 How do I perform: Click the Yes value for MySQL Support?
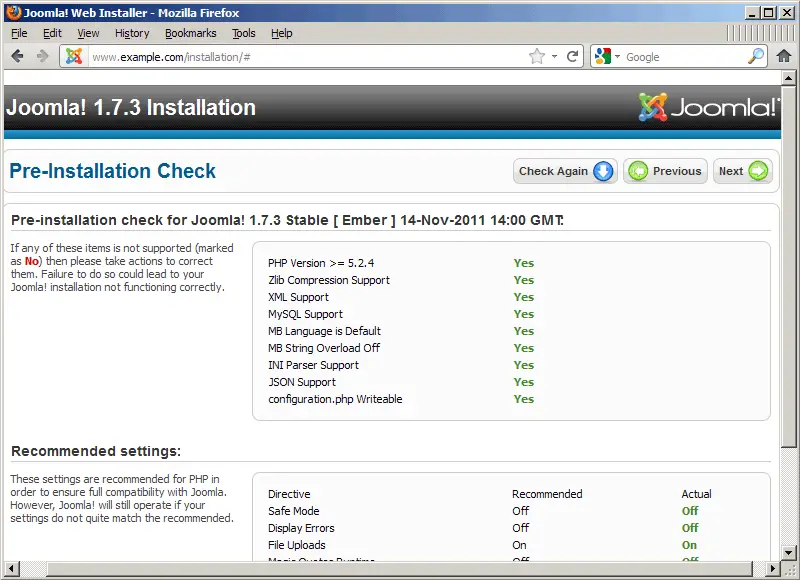[x=523, y=314]
